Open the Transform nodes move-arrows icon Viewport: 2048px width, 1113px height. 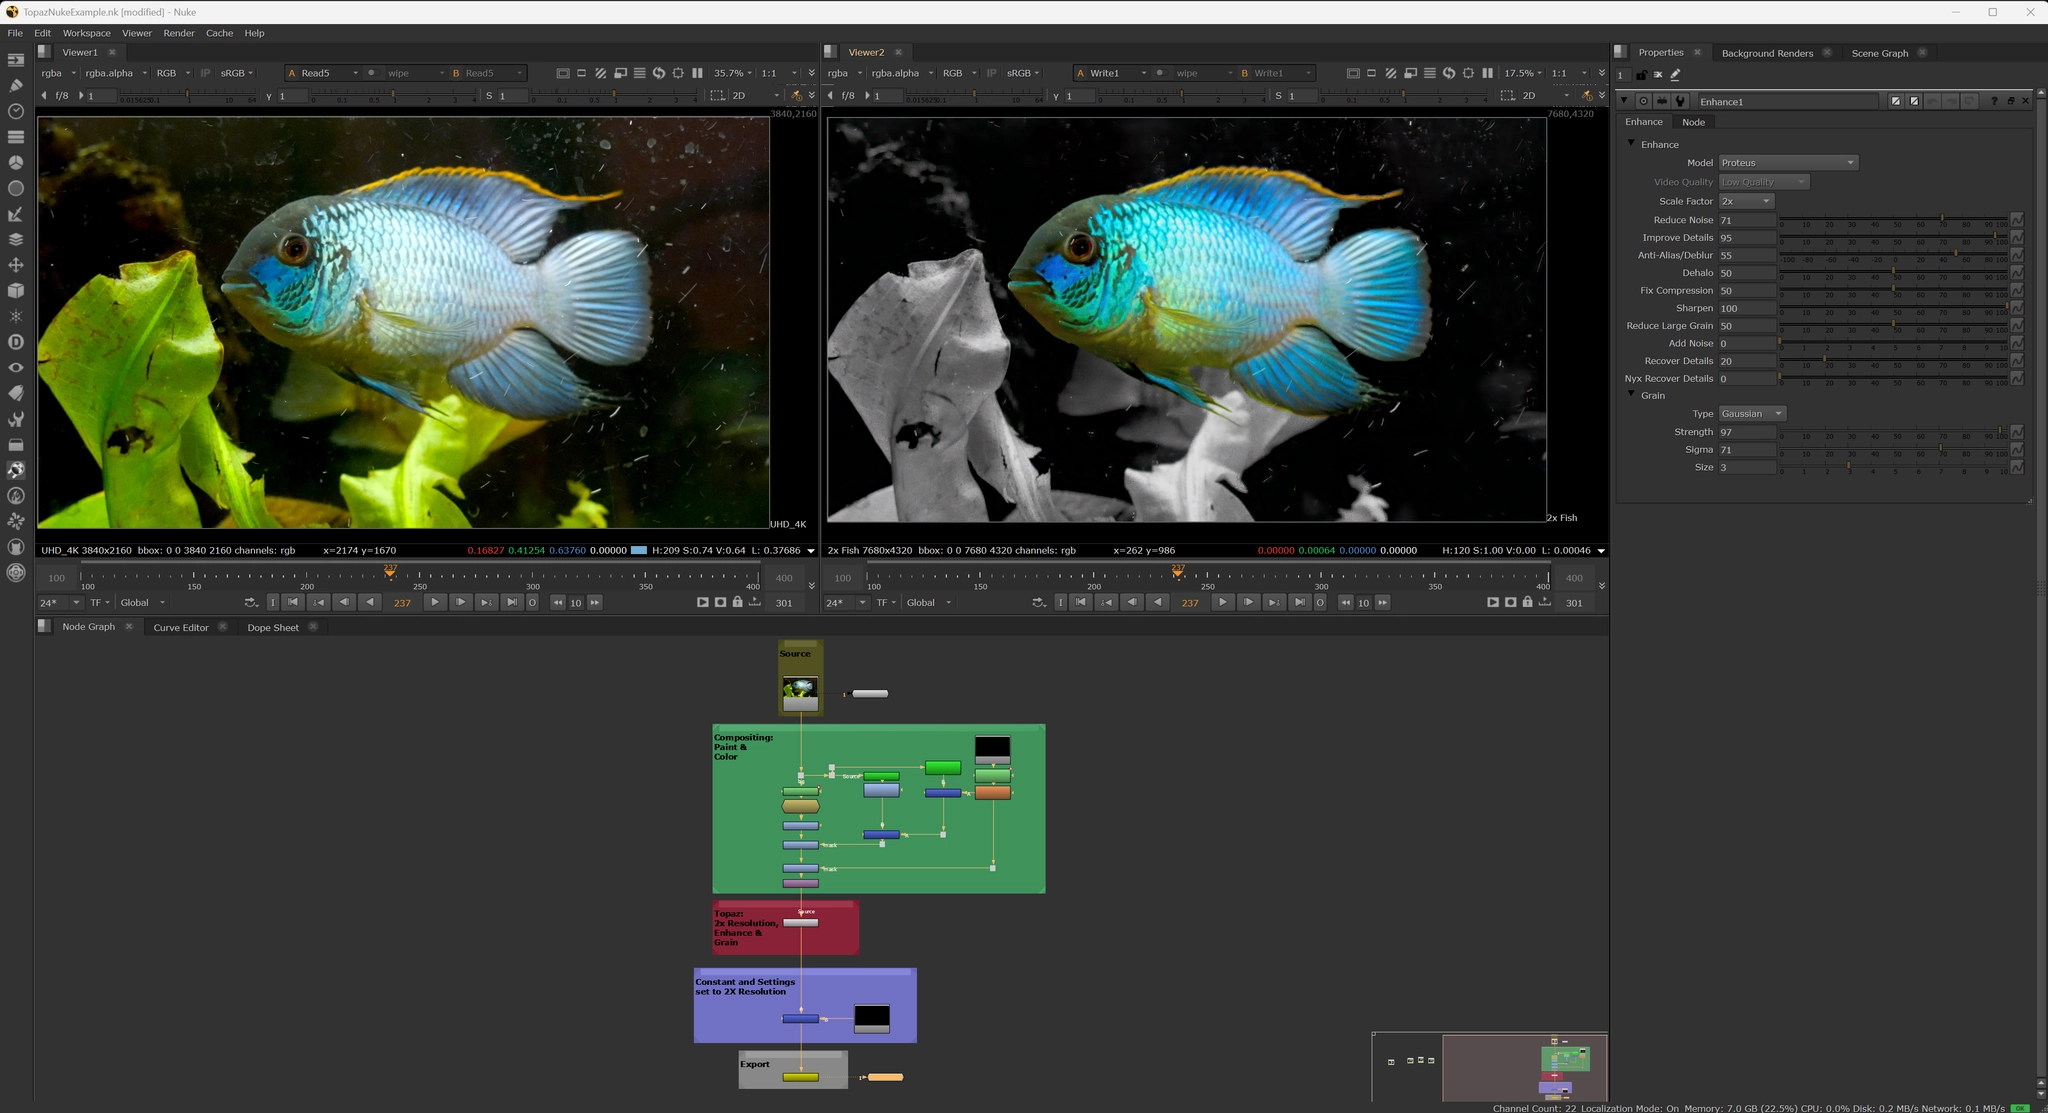16,265
